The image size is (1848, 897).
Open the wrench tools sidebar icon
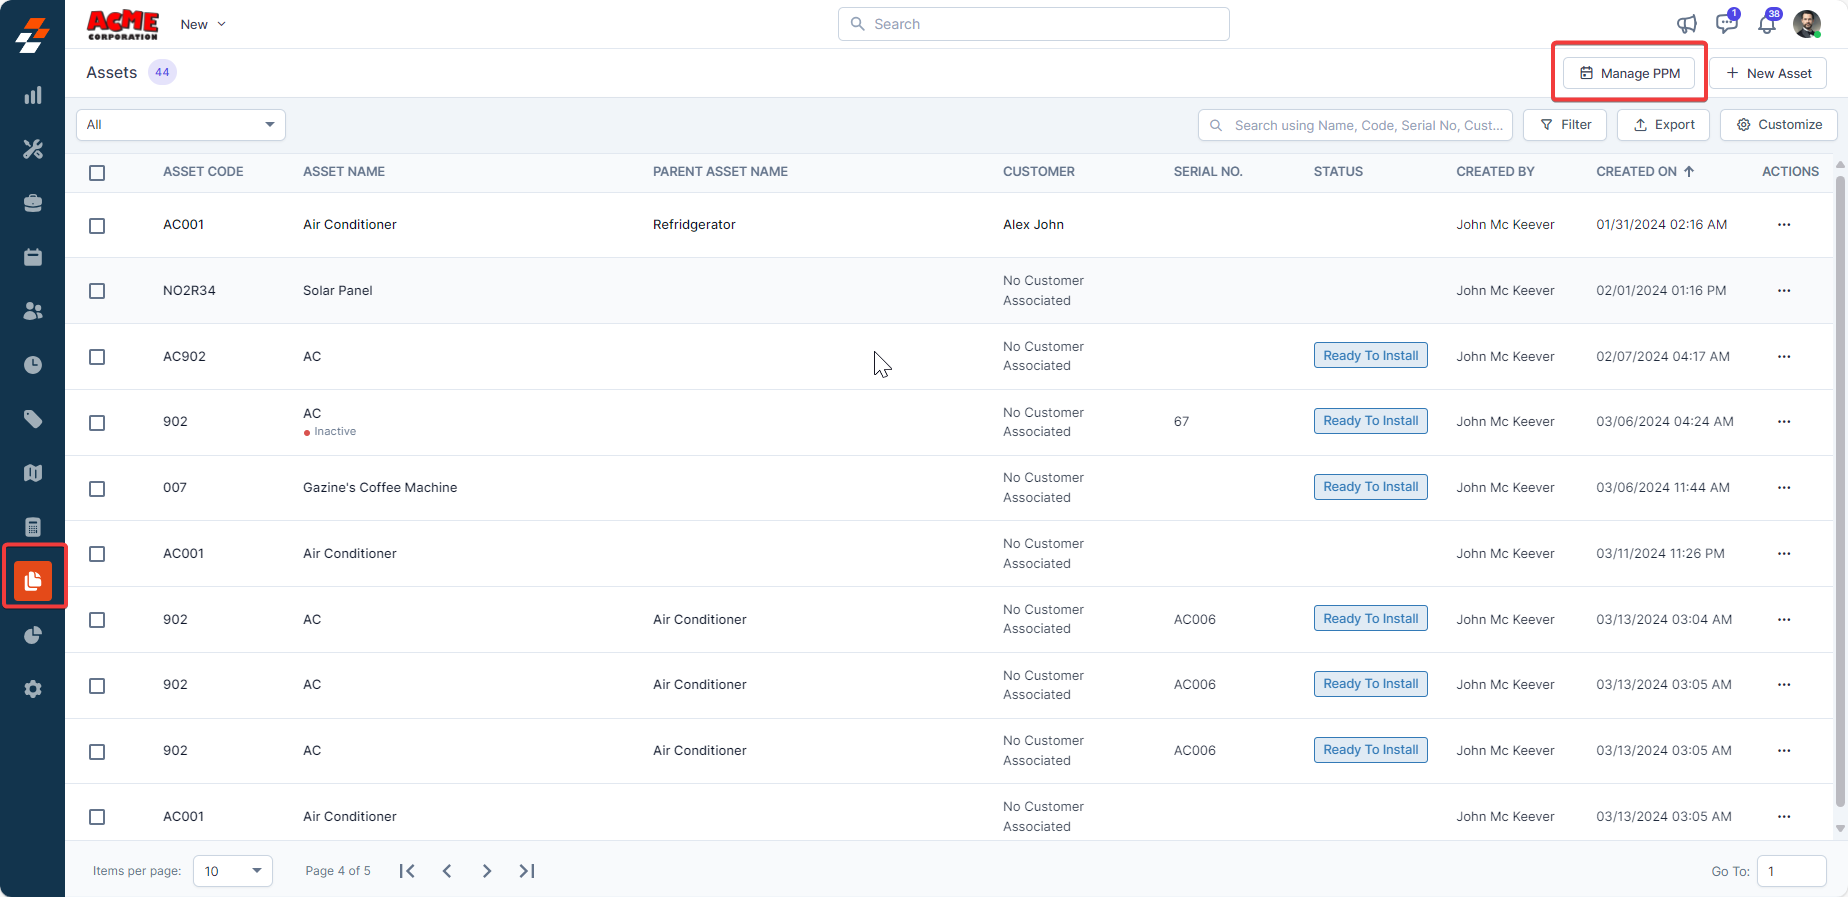[x=33, y=150]
